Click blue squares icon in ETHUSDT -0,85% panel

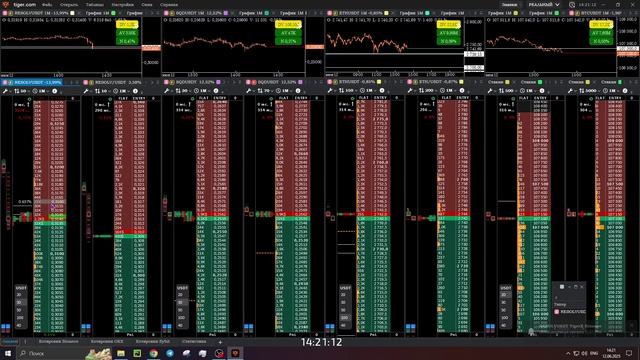(x=330, y=327)
